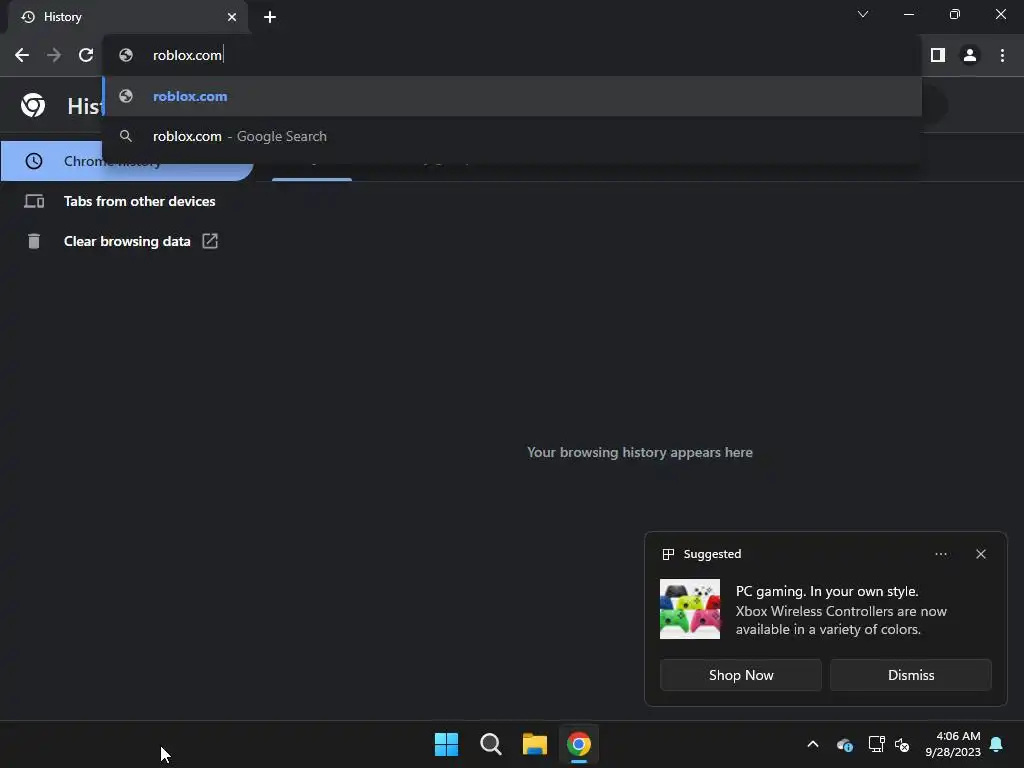
Task: Go back using the browser back arrow
Action: (22, 56)
